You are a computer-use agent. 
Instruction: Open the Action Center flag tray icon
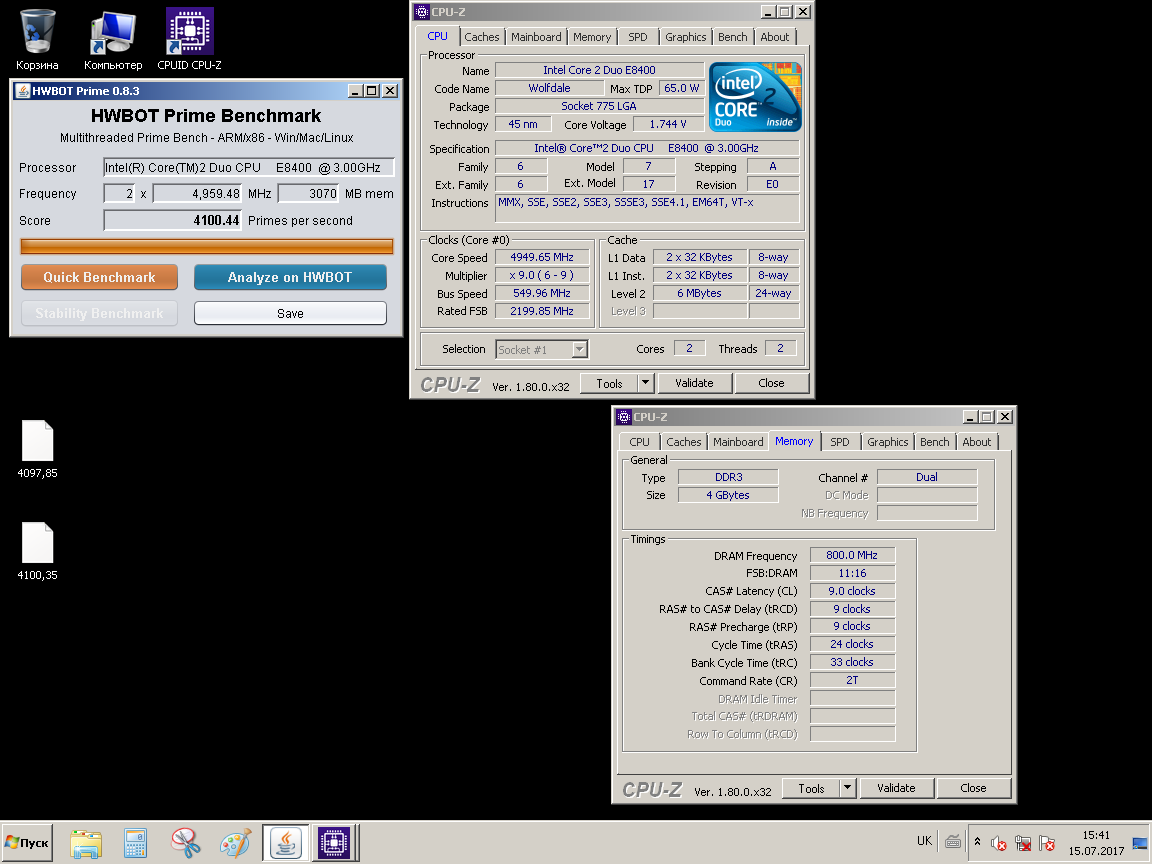click(x=1047, y=843)
